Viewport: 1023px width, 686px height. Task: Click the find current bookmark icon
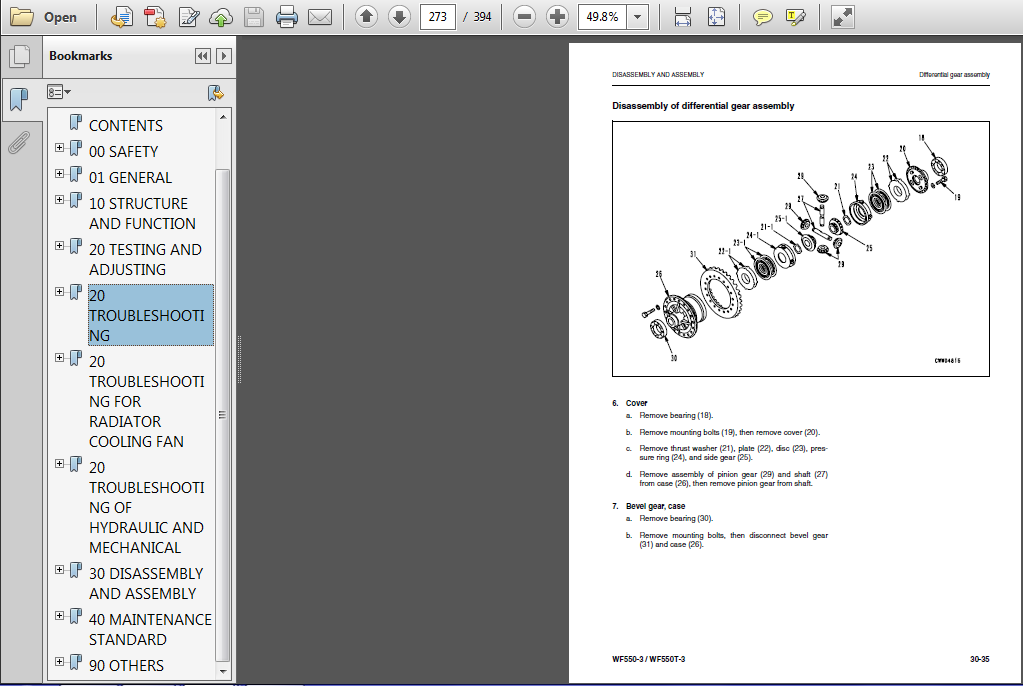(x=215, y=93)
